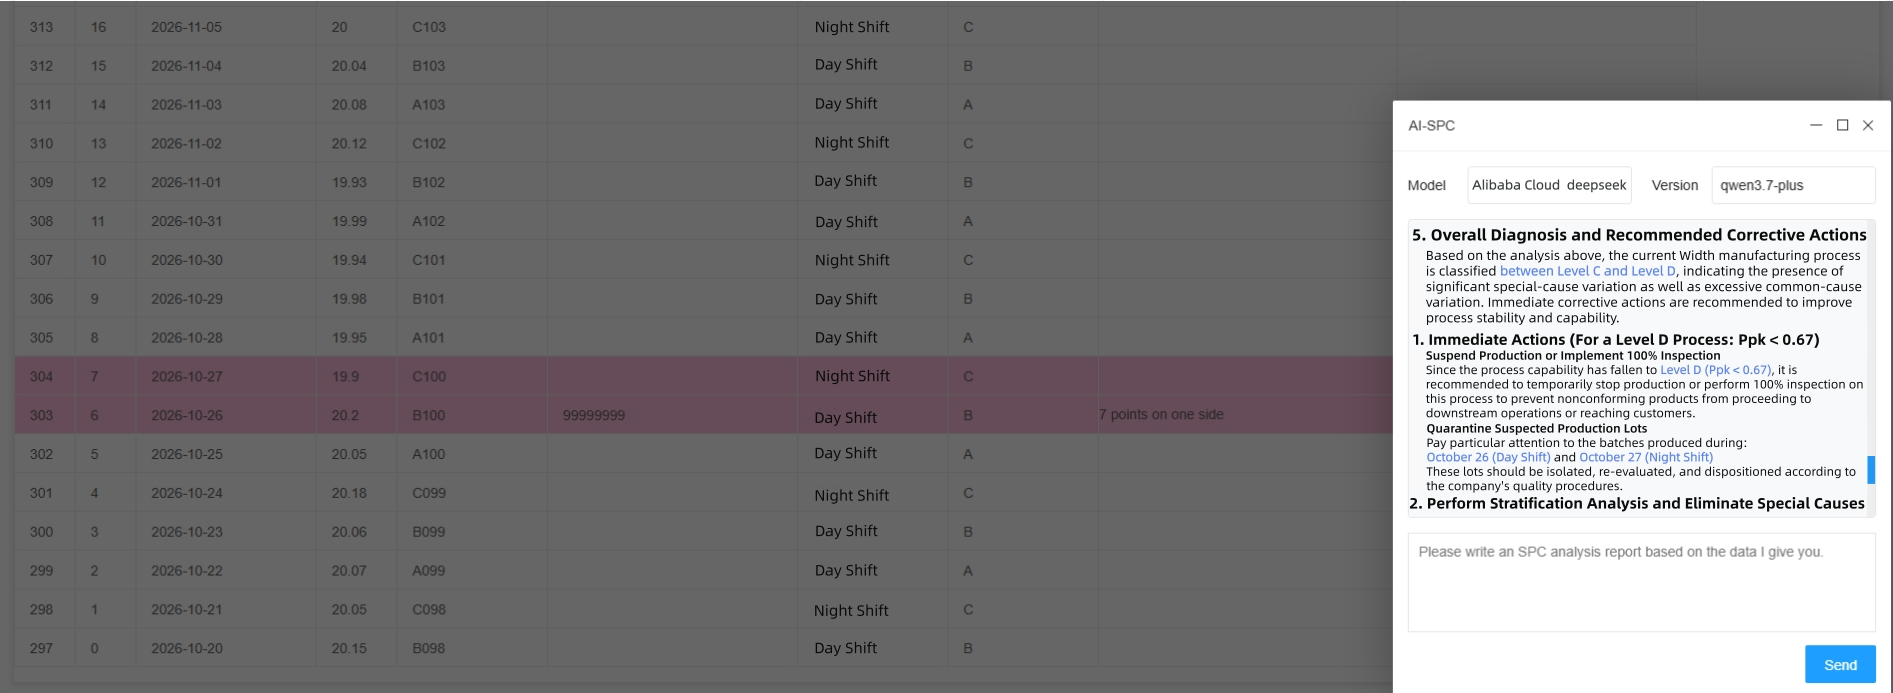Close the AI-SPC dialog

(x=1868, y=126)
